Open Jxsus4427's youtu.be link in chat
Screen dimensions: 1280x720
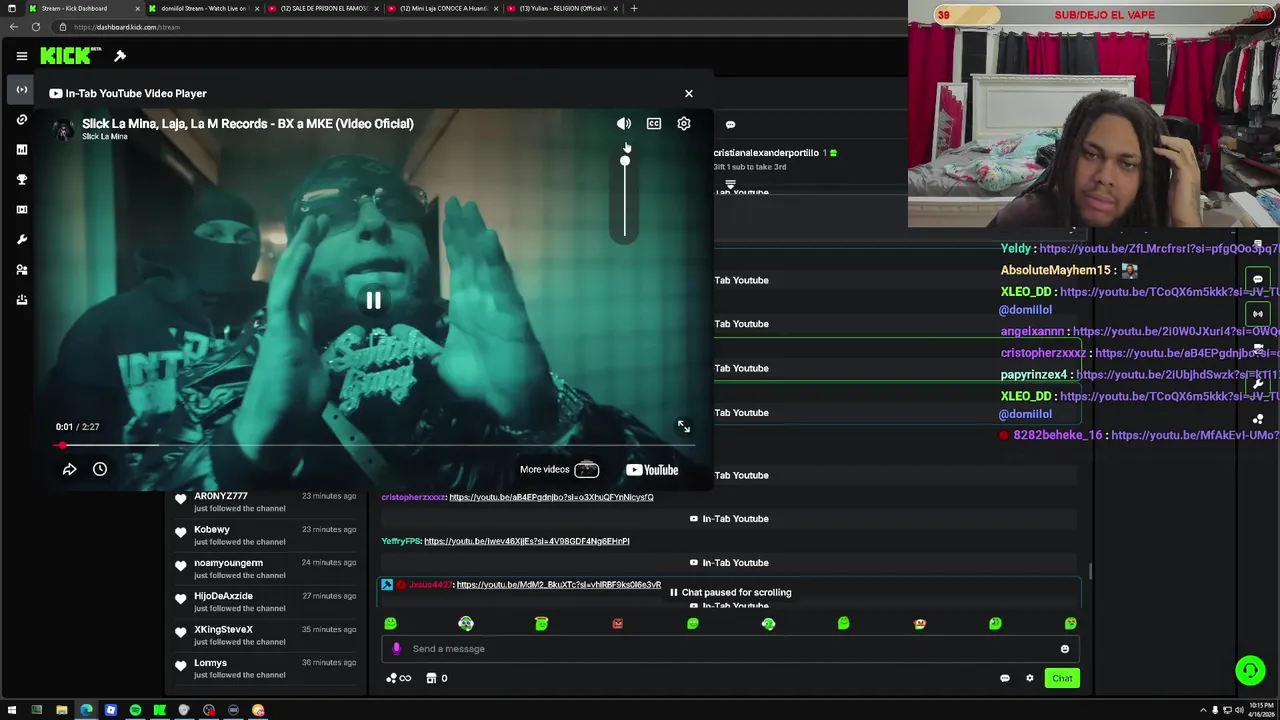click(x=558, y=584)
